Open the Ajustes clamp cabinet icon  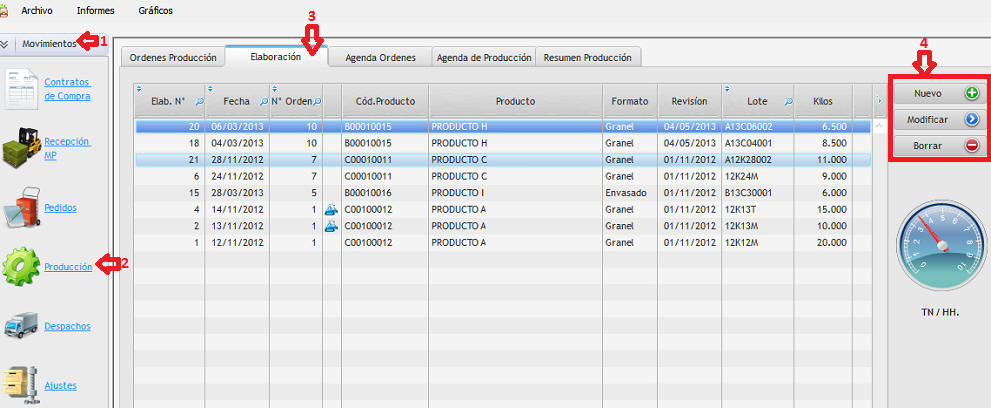[x=20, y=385]
